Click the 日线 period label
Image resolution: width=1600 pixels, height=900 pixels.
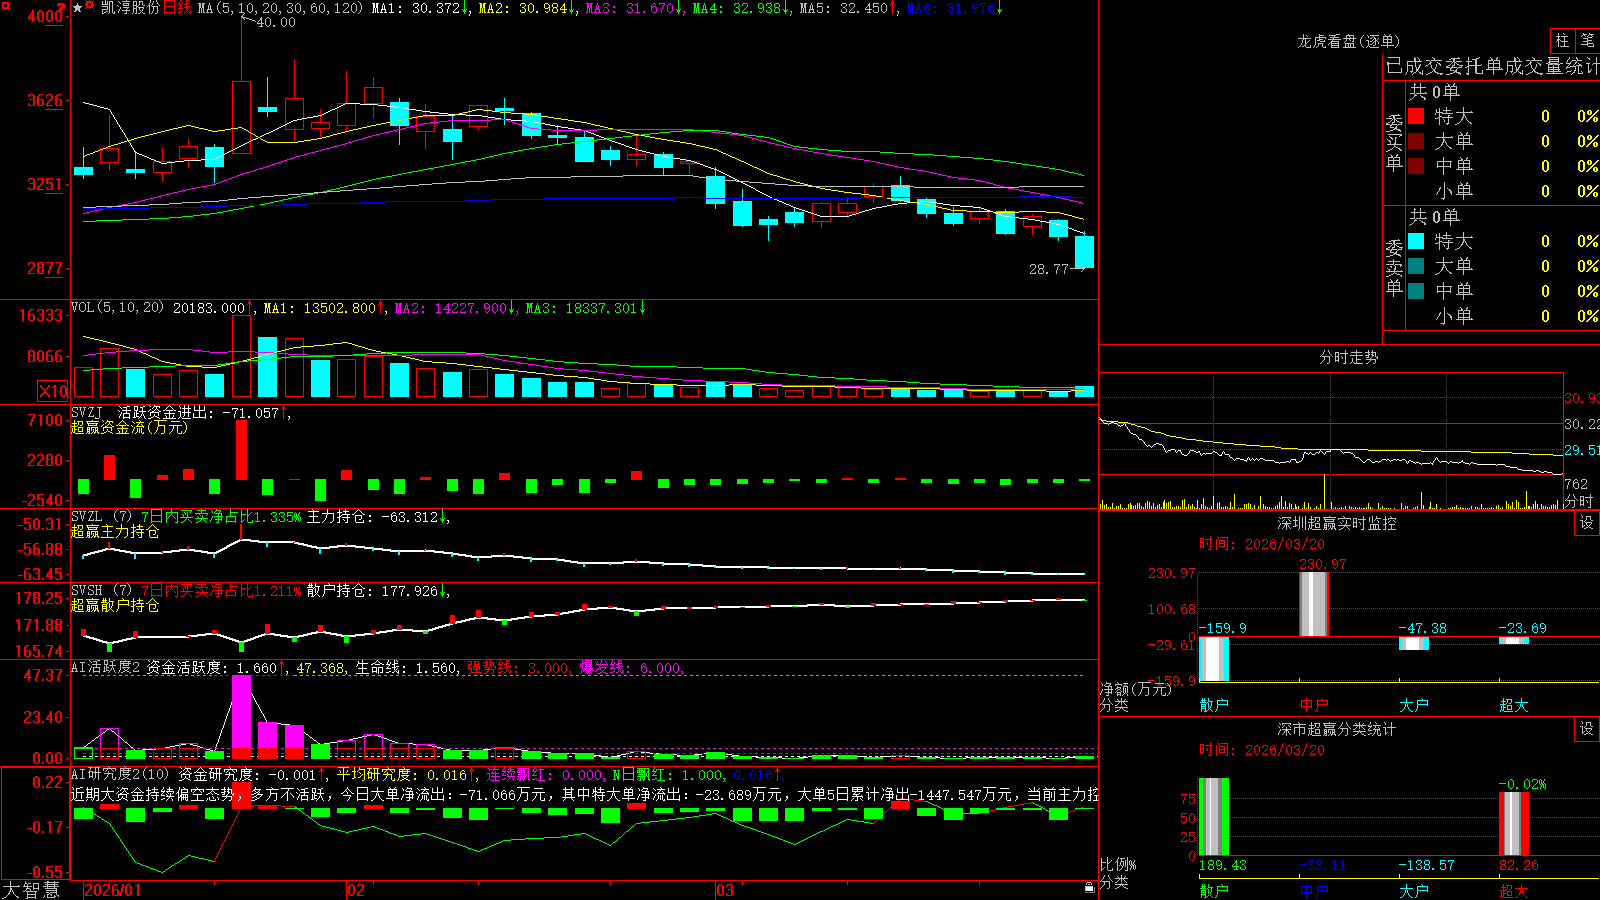coord(177,8)
